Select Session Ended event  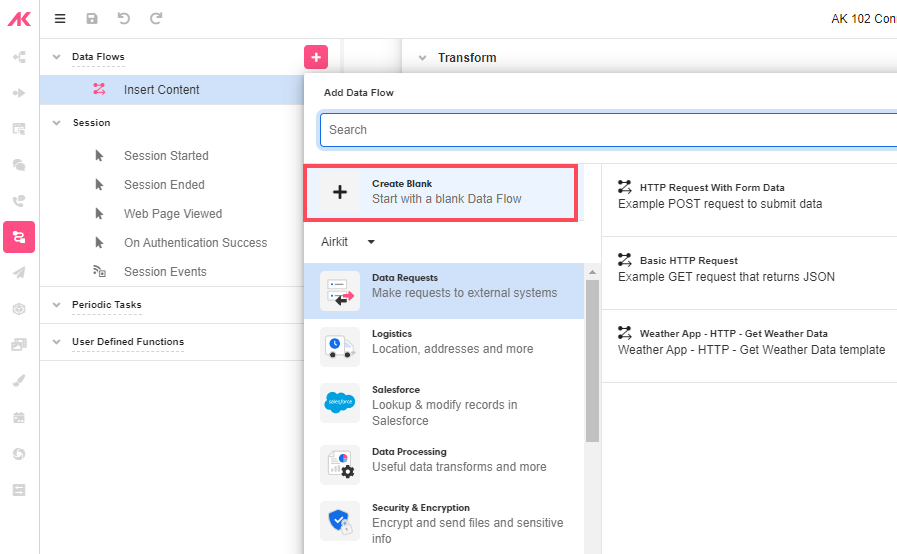164,185
